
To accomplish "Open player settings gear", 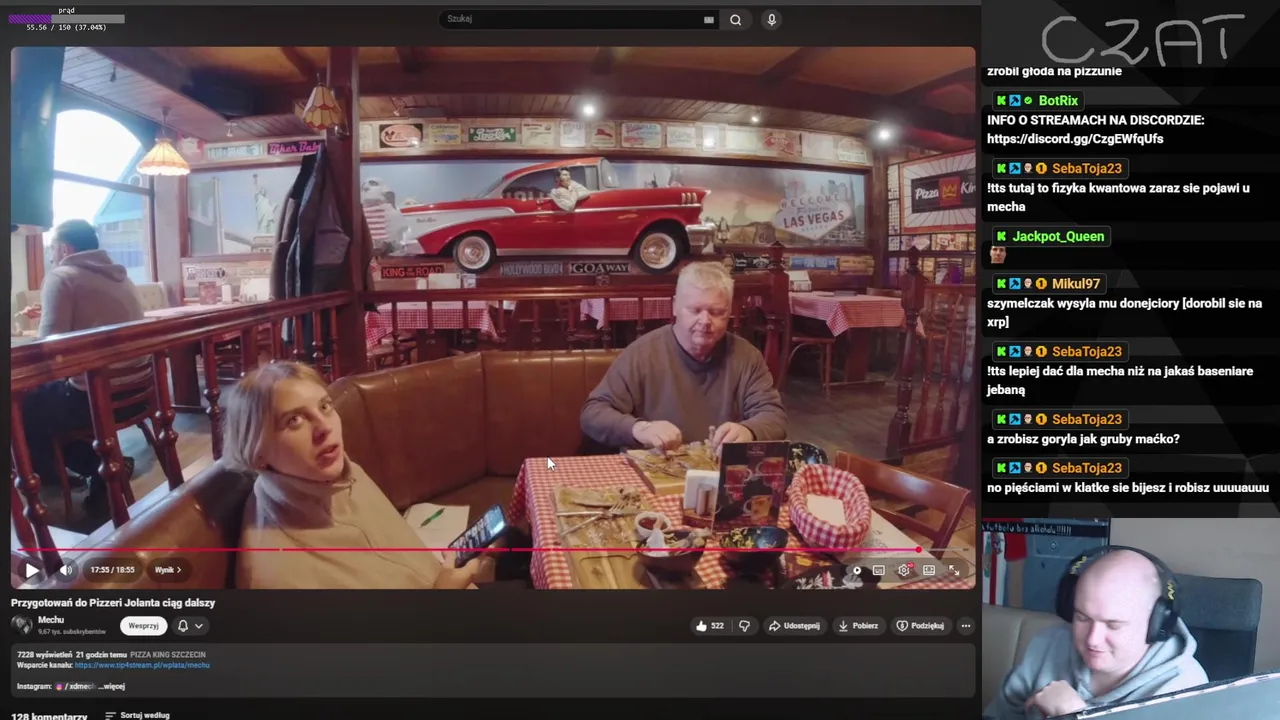I will click(x=904, y=570).
